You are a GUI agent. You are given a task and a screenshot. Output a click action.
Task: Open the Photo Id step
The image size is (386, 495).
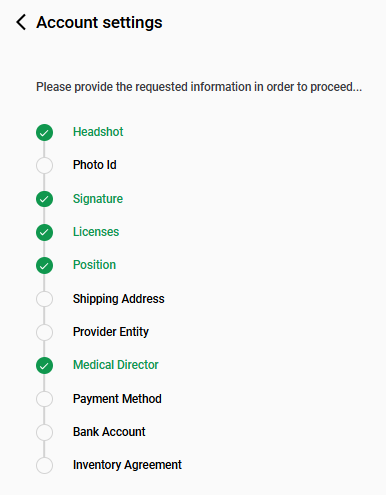click(95, 165)
